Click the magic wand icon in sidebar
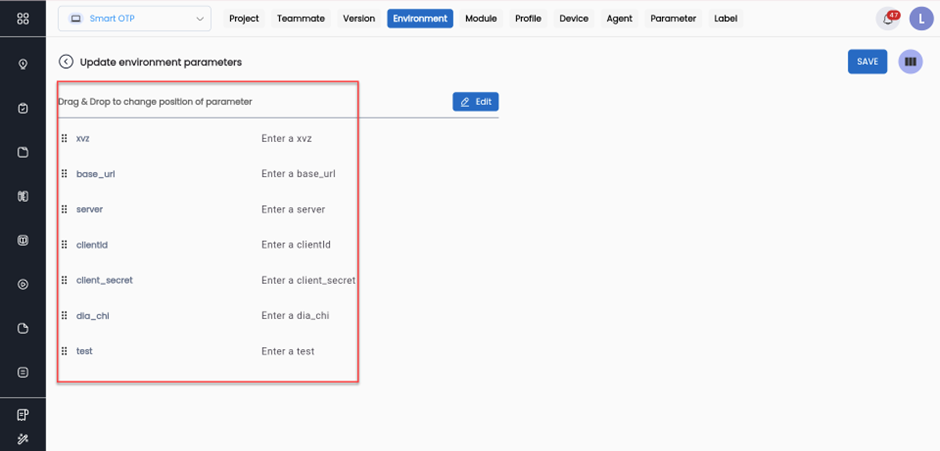This screenshot has height=451, width=940. point(23,439)
